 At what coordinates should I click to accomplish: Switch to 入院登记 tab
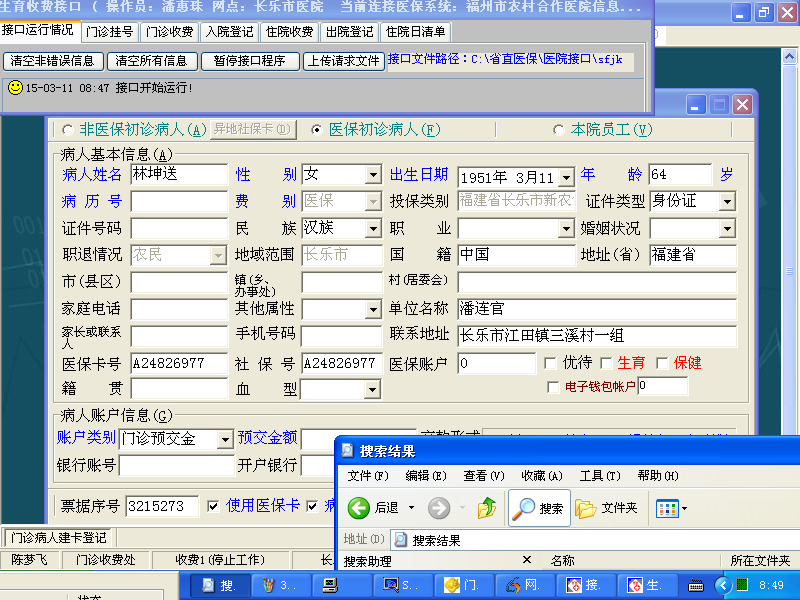coord(230,32)
